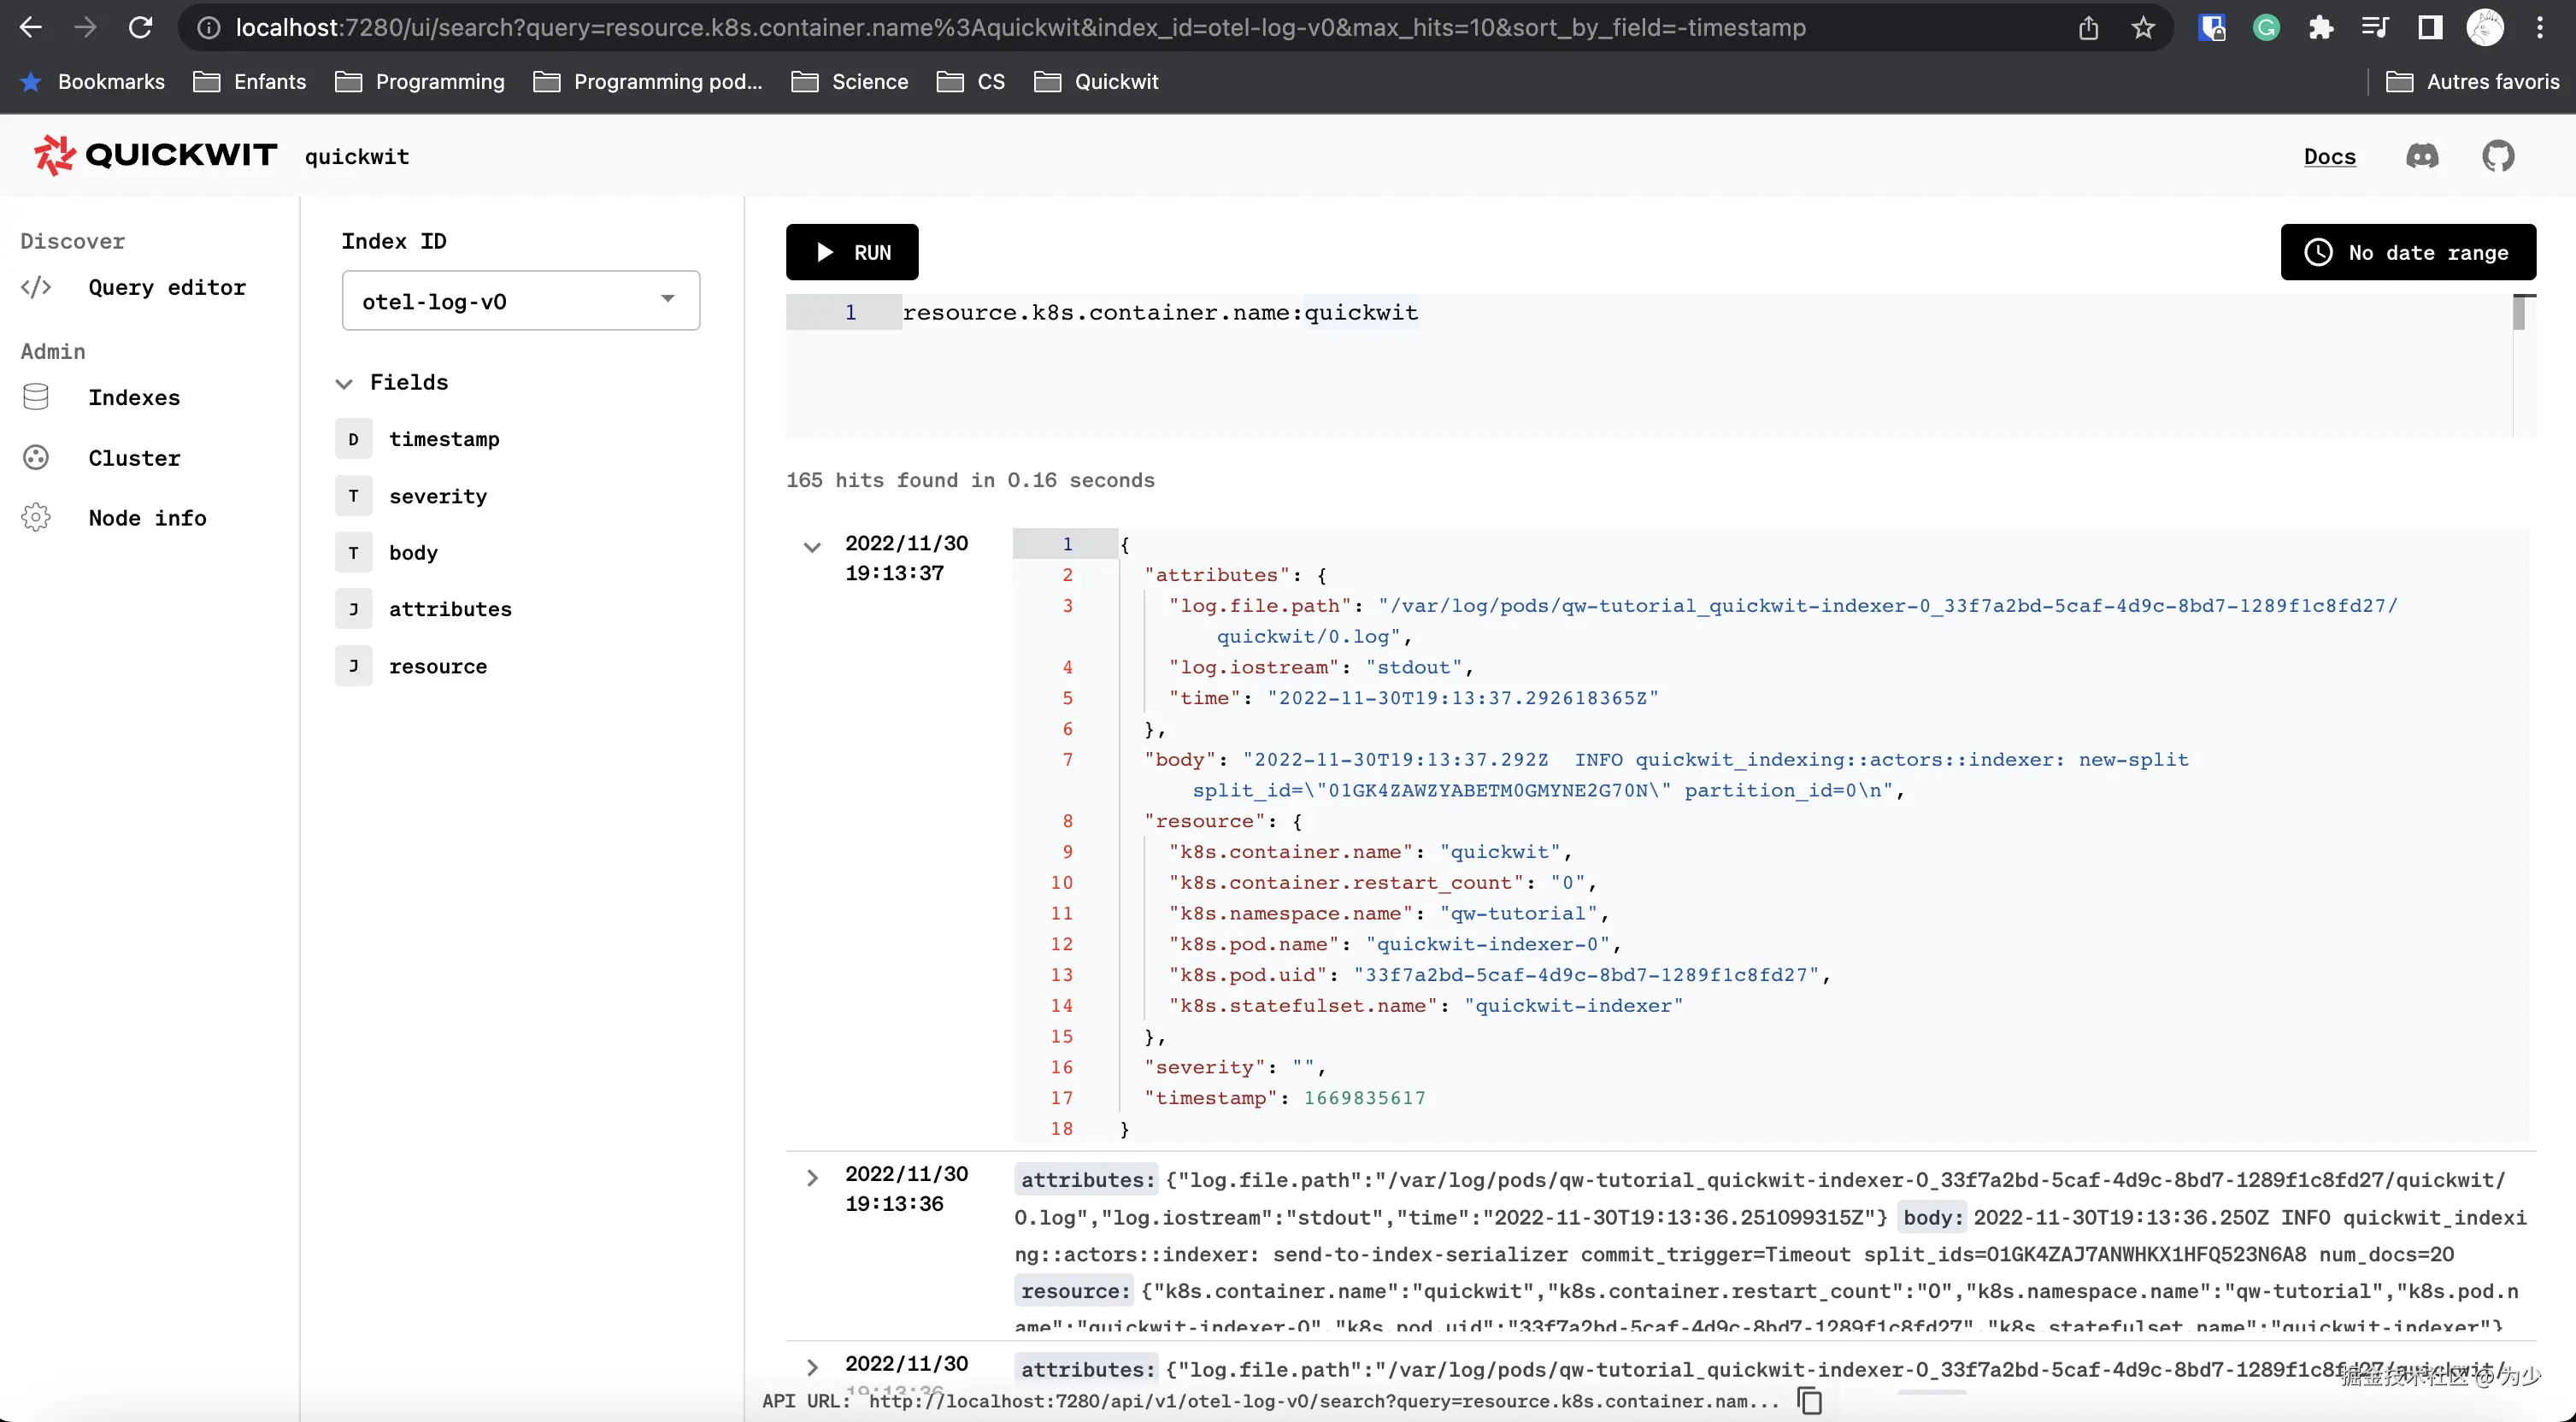The image size is (2576, 1422).
Task: Copy the API URL using the copy icon
Action: [1810, 1400]
